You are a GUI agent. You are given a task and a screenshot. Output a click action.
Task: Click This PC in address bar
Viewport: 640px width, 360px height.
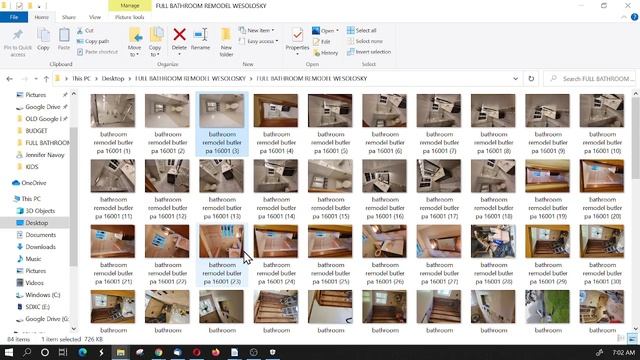[81, 78]
